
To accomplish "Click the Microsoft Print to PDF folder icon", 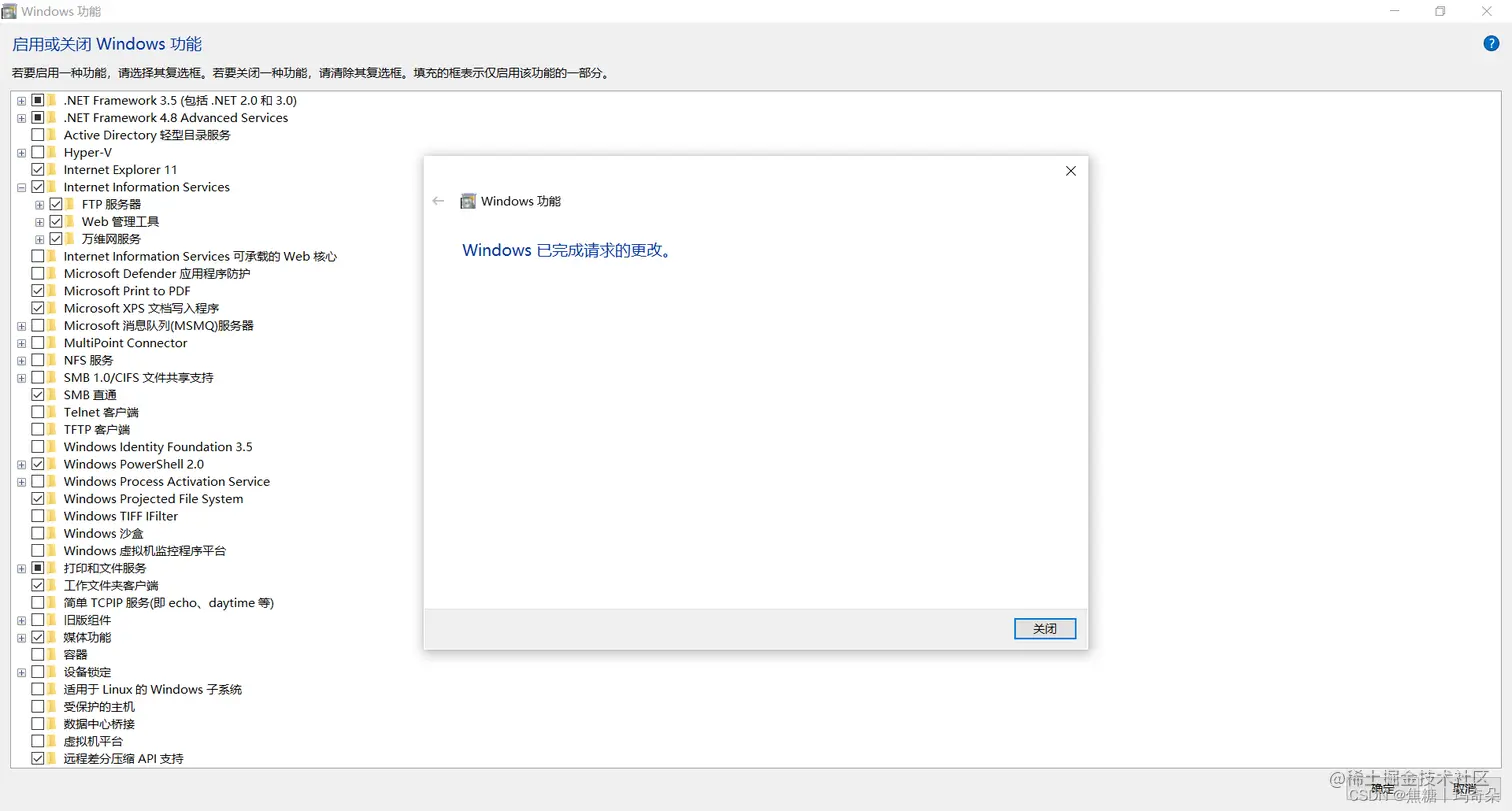I will pyautogui.click(x=52, y=291).
